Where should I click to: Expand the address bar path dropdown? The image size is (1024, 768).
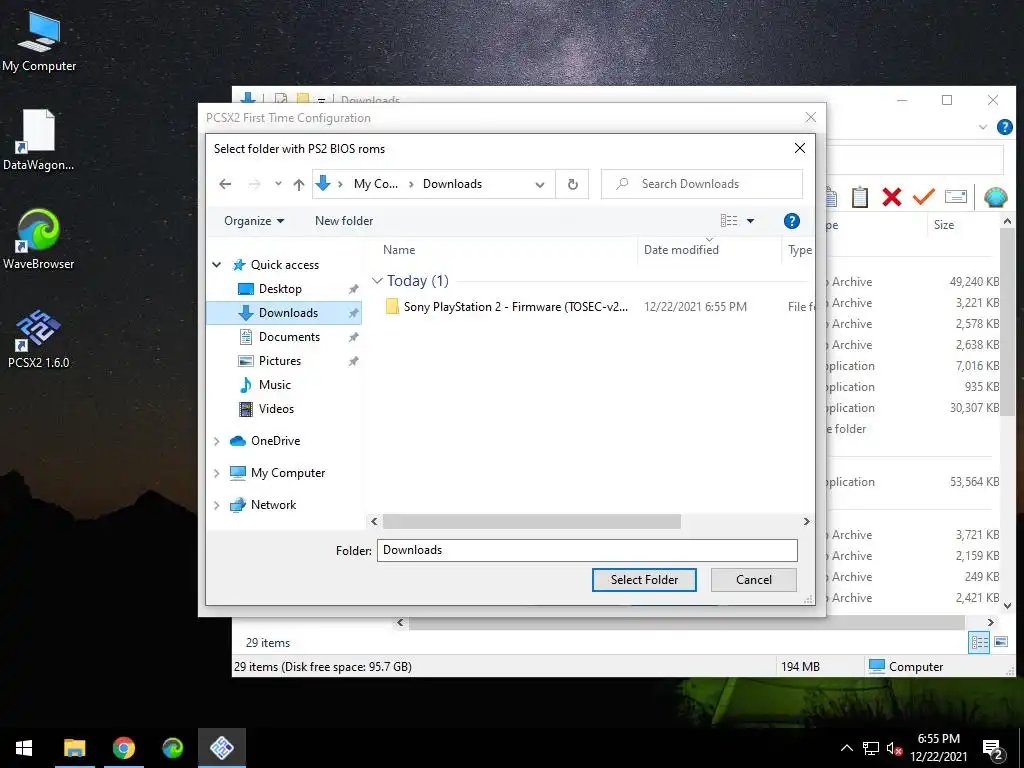540,184
